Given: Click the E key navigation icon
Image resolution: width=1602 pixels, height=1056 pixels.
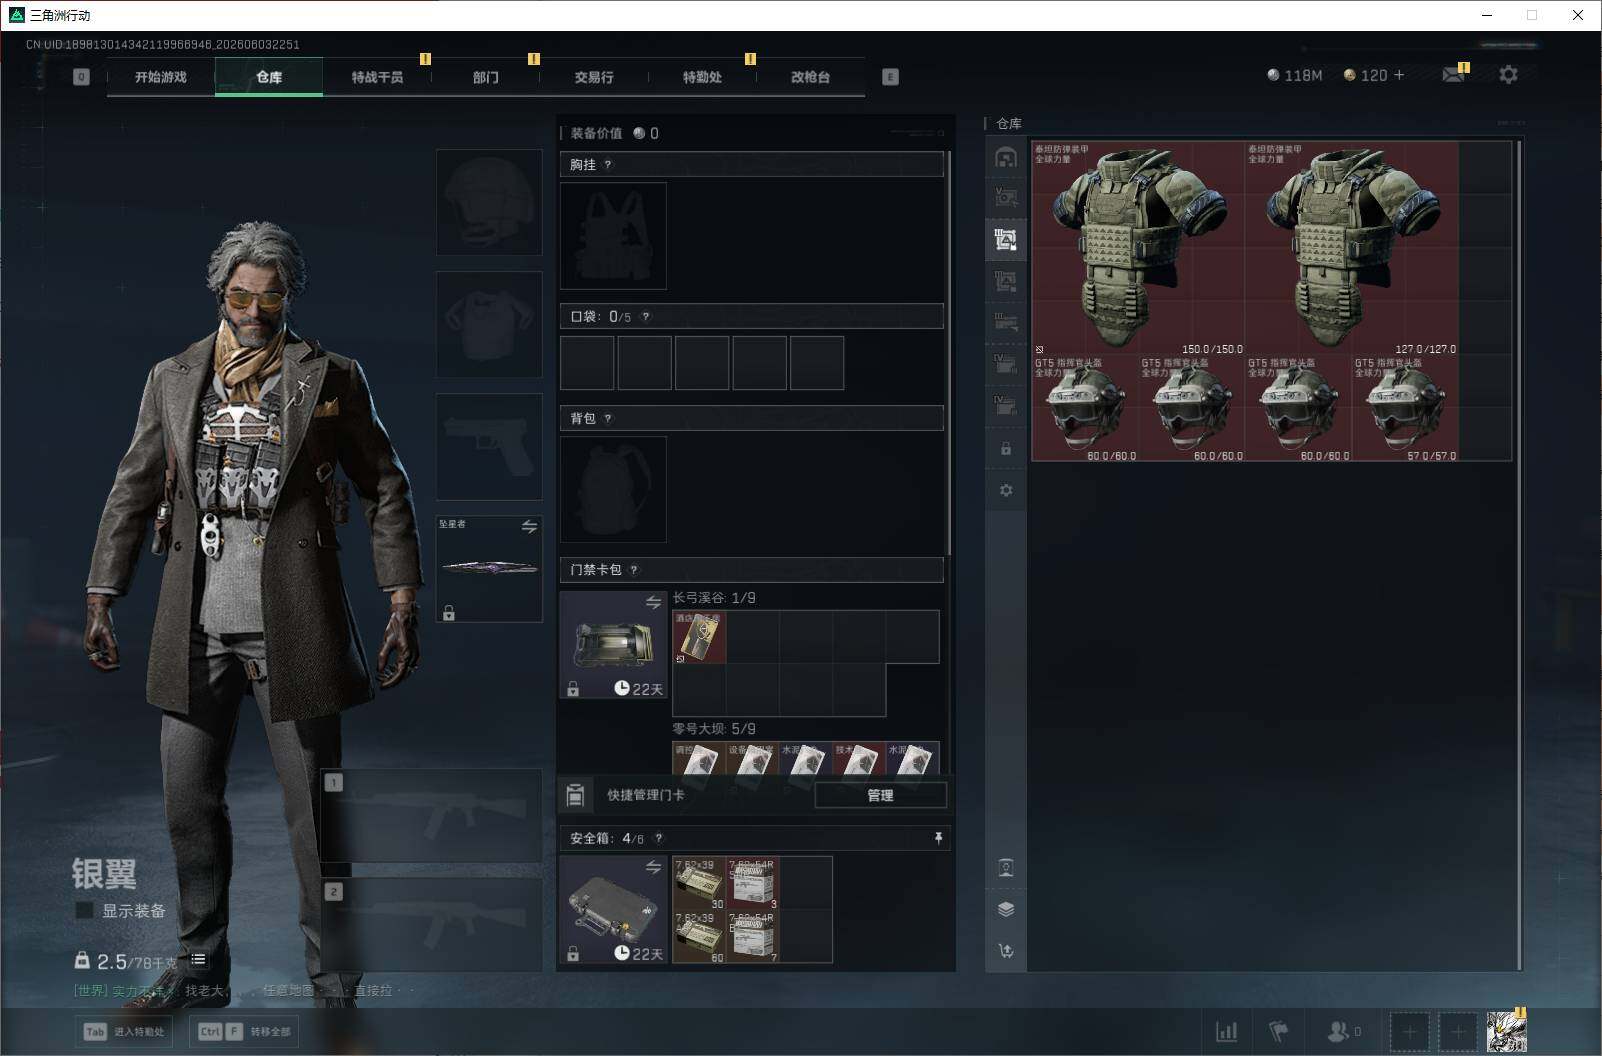Looking at the screenshot, I should point(890,77).
